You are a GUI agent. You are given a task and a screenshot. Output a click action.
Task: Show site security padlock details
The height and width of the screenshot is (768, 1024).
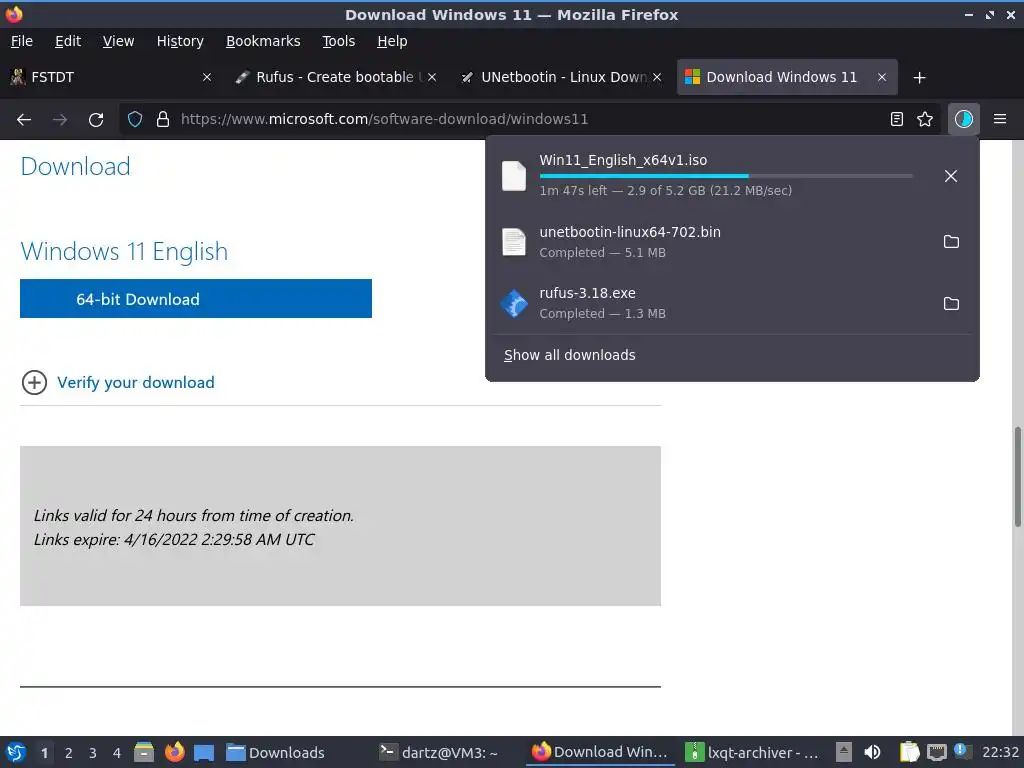click(x=163, y=120)
